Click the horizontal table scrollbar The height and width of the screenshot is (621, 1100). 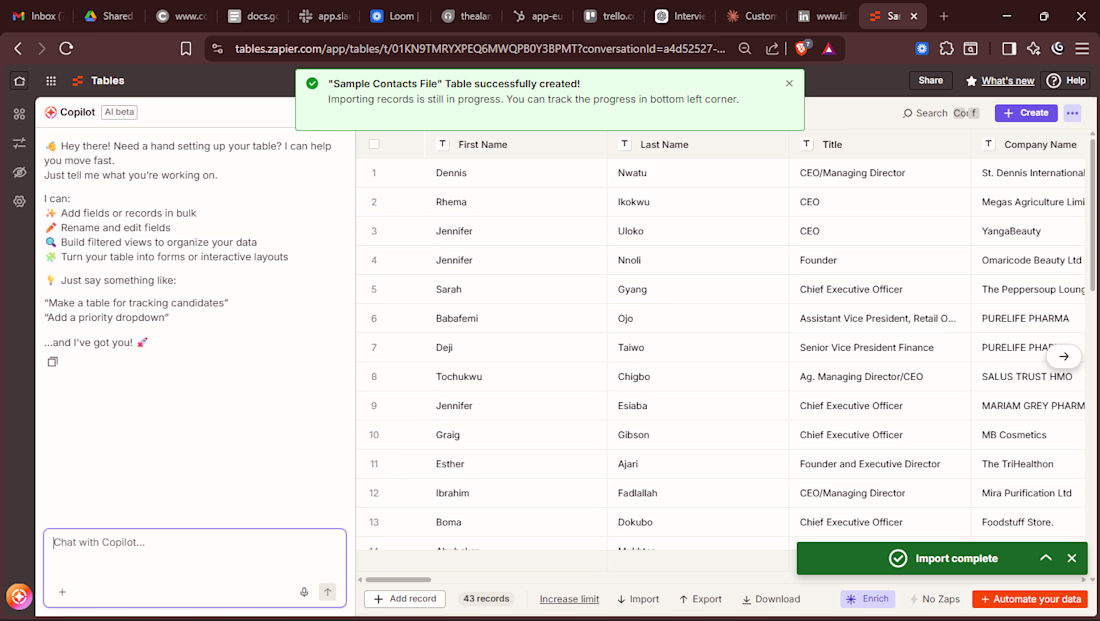click(398, 580)
